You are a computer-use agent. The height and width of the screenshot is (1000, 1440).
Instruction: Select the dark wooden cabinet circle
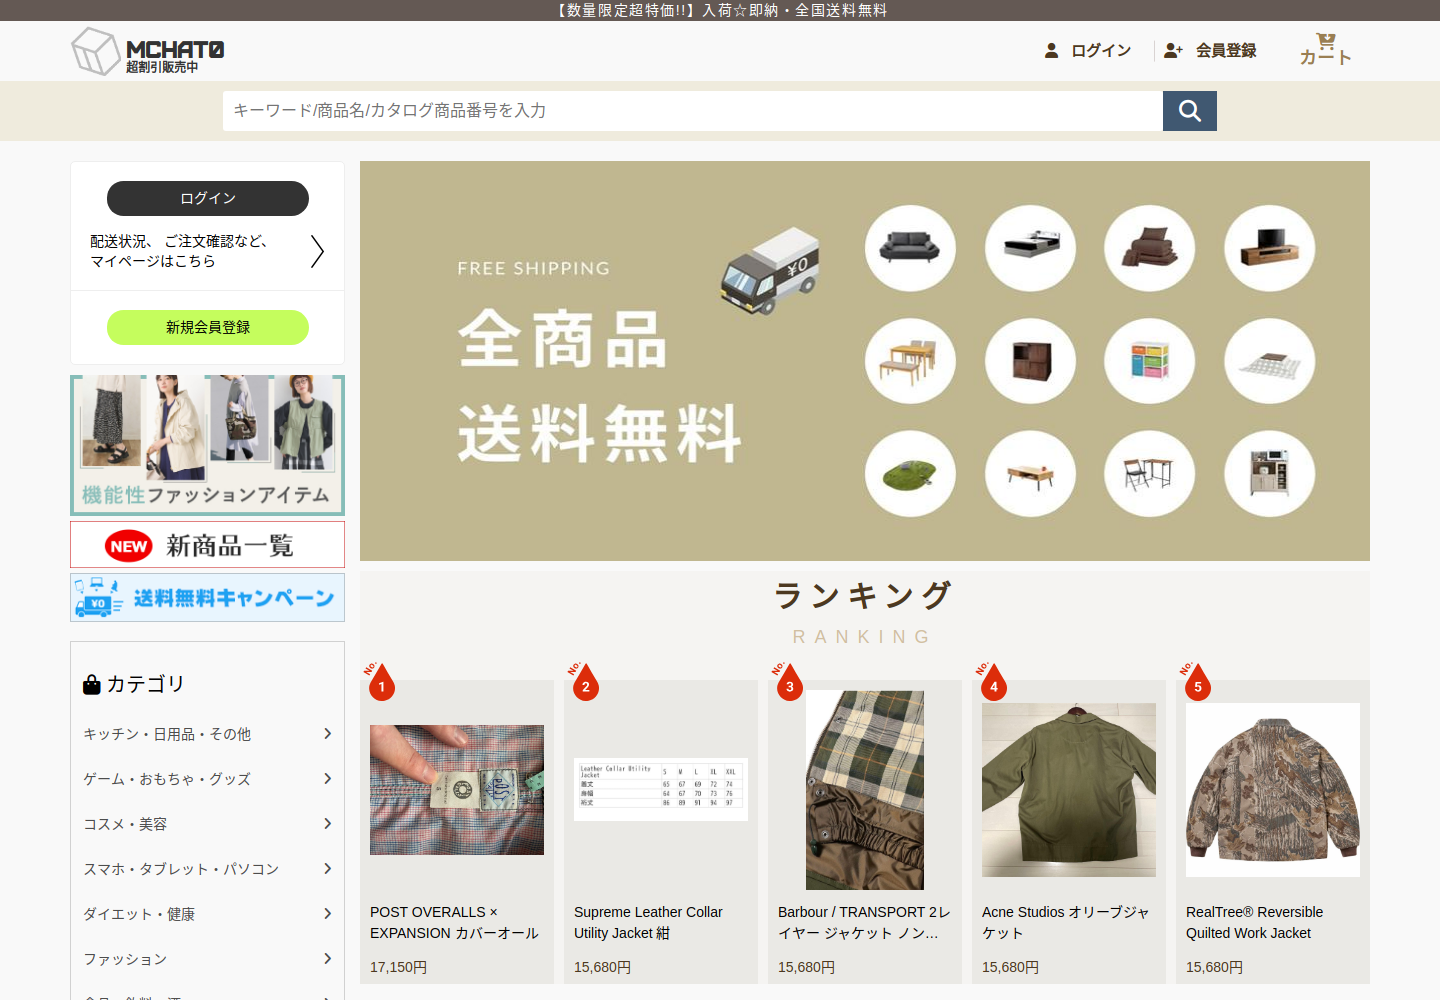pos(1030,361)
